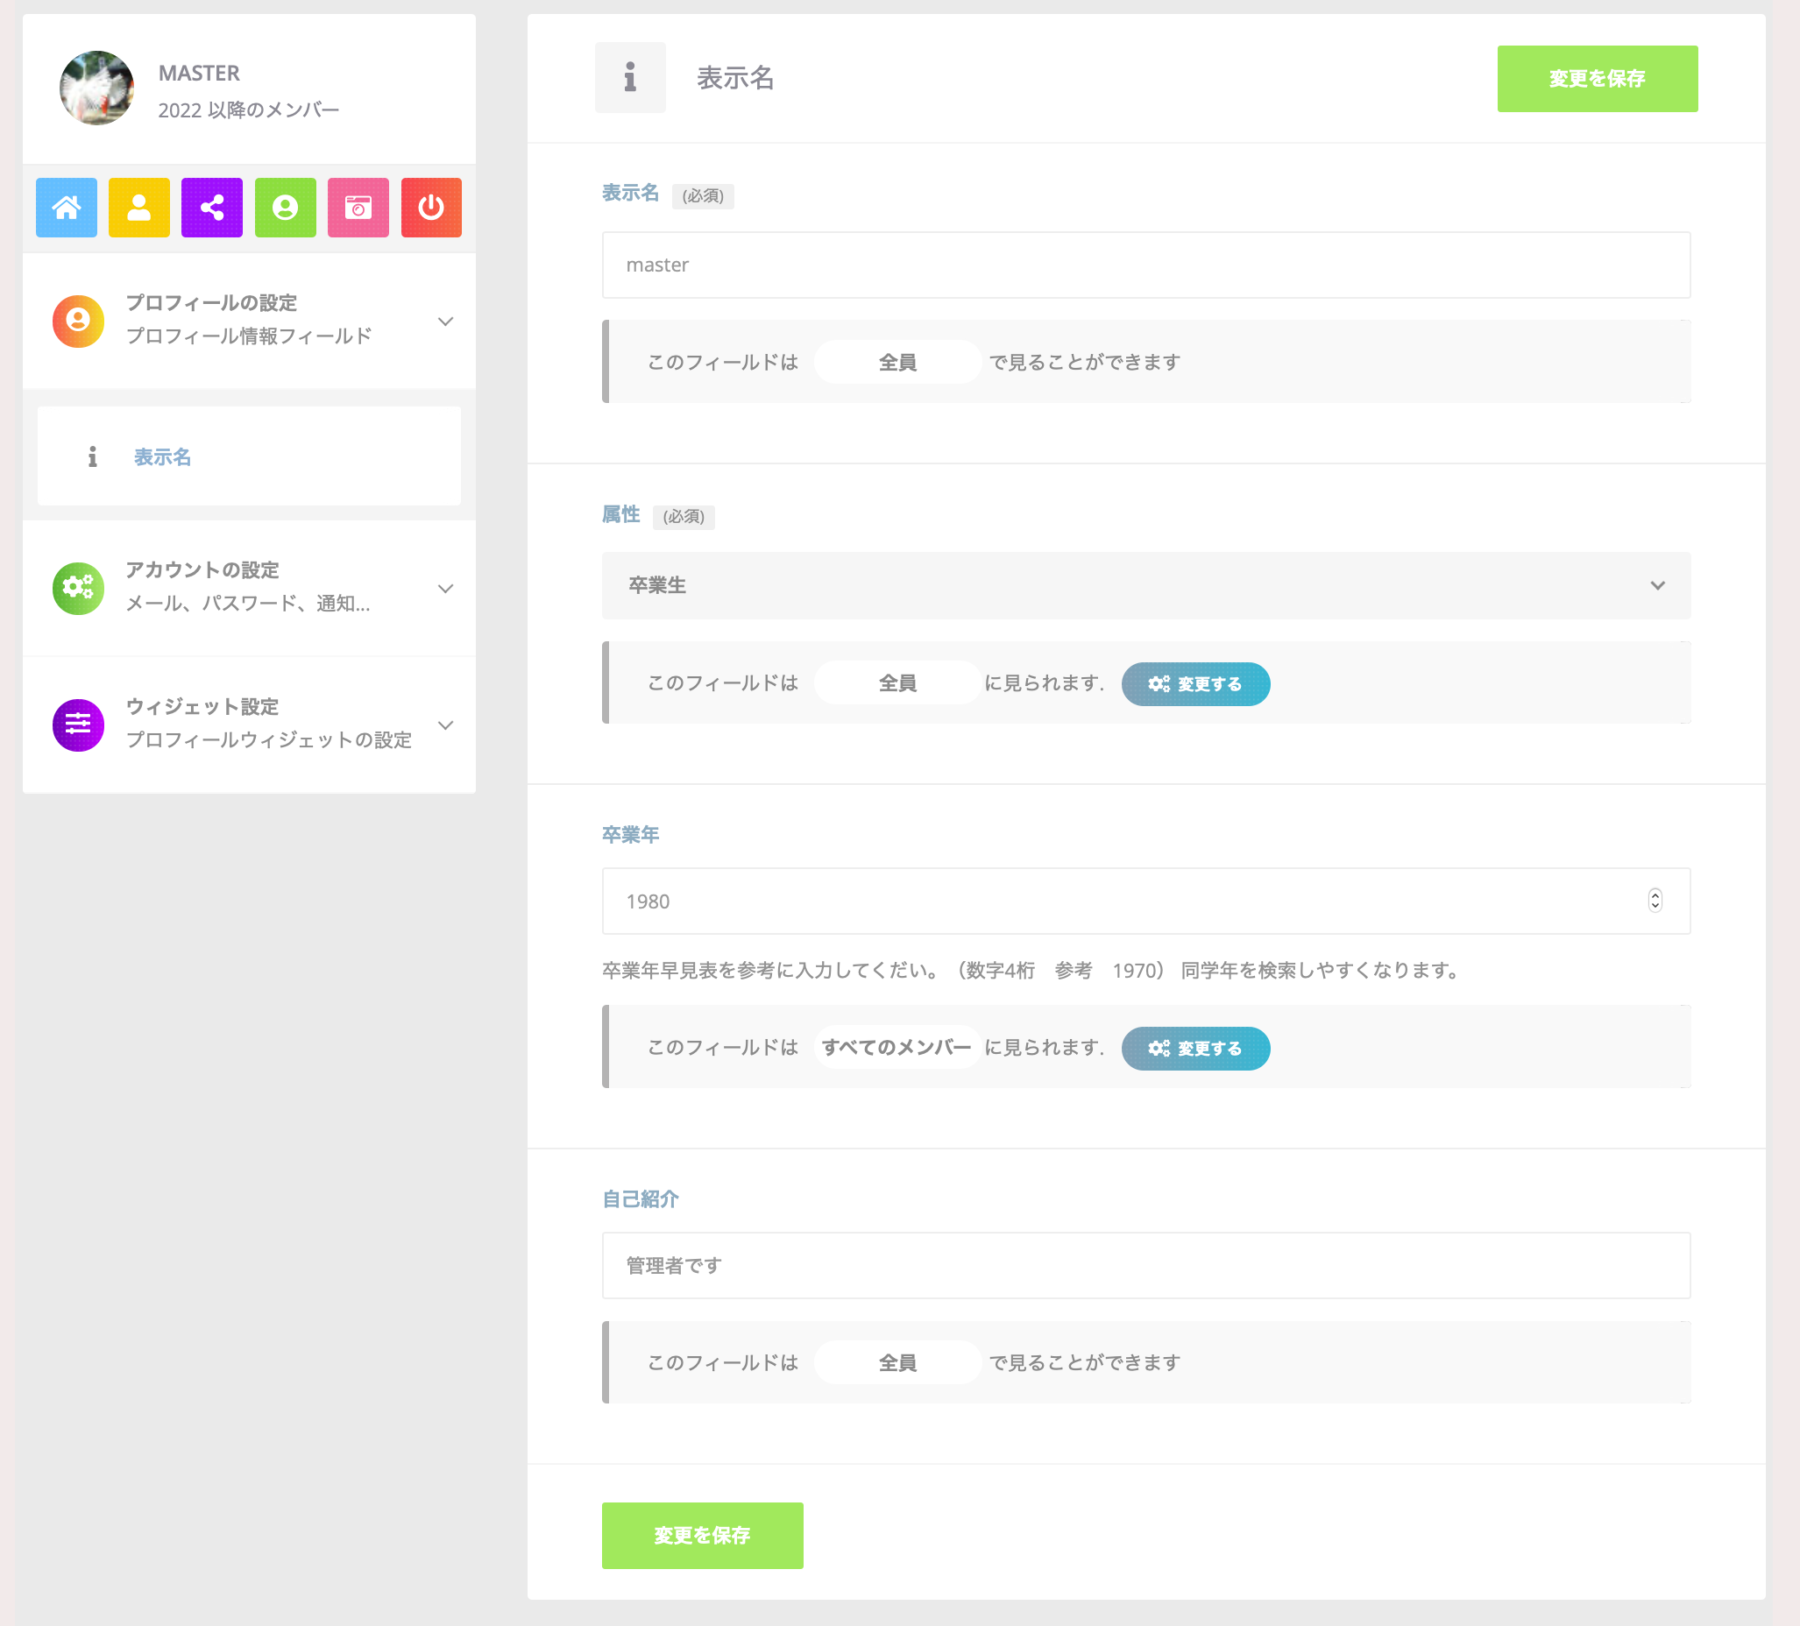The image size is (1800, 1626).
Task: Click the bottom 変更を保存 button
Action: click(x=702, y=1535)
